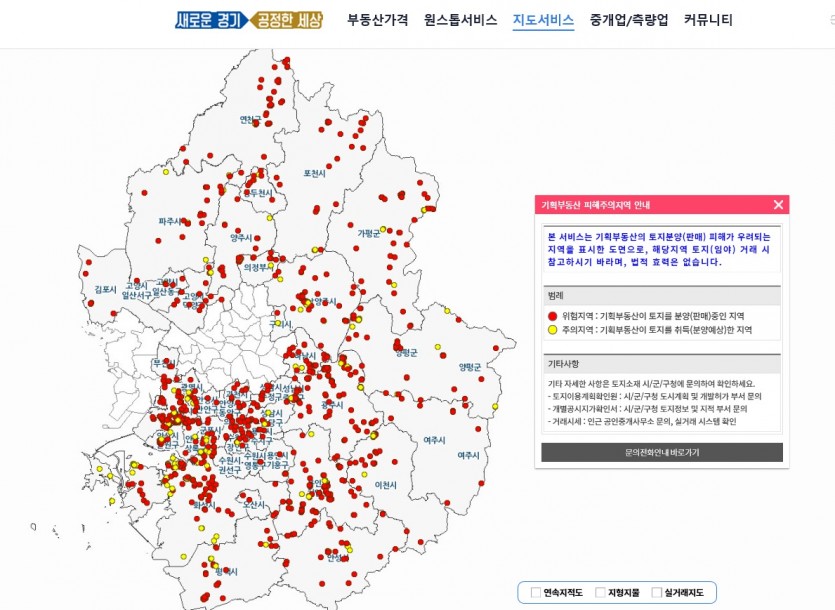The height and width of the screenshot is (610, 835).
Task: Enable the 연속지적도 checkbox
Action: [535, 592]
